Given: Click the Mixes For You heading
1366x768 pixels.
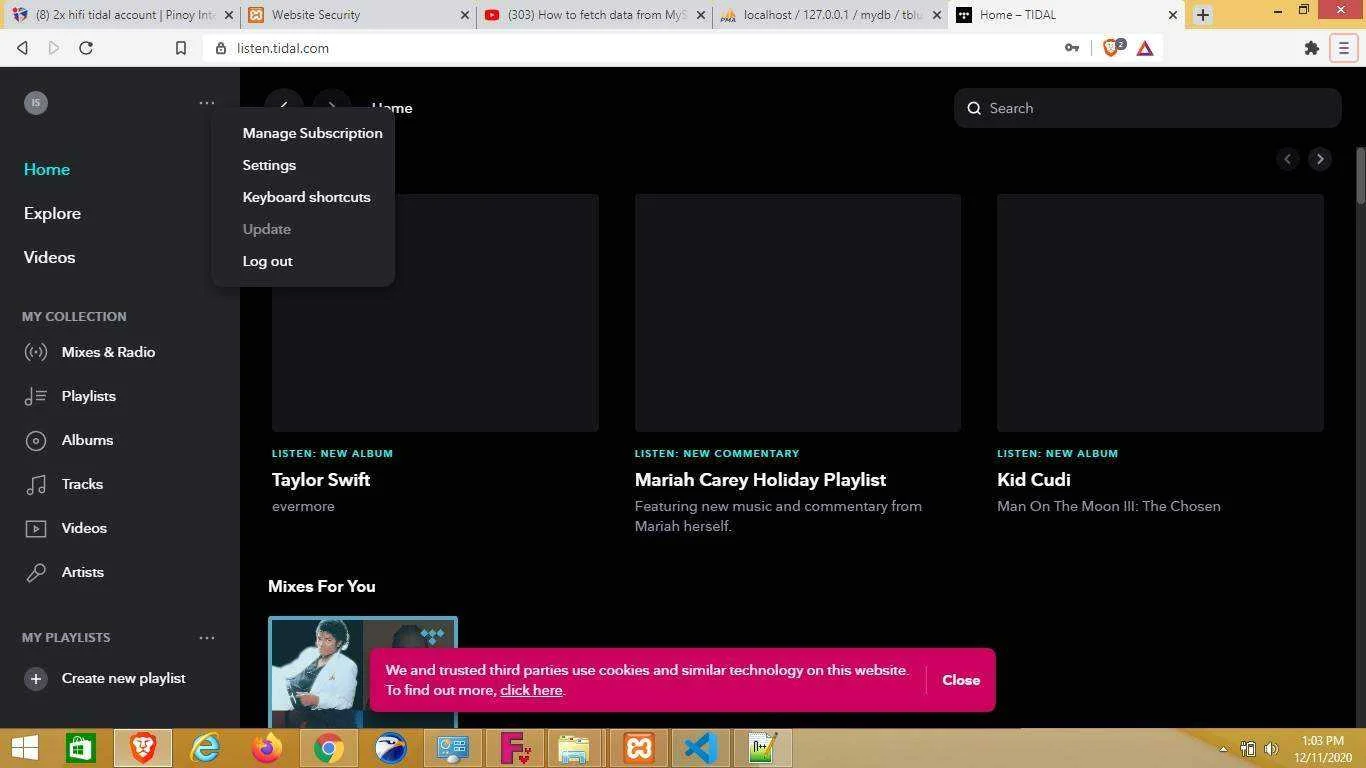Looking at the screenshot, I should pyautogui.click(x=322, y=586).
